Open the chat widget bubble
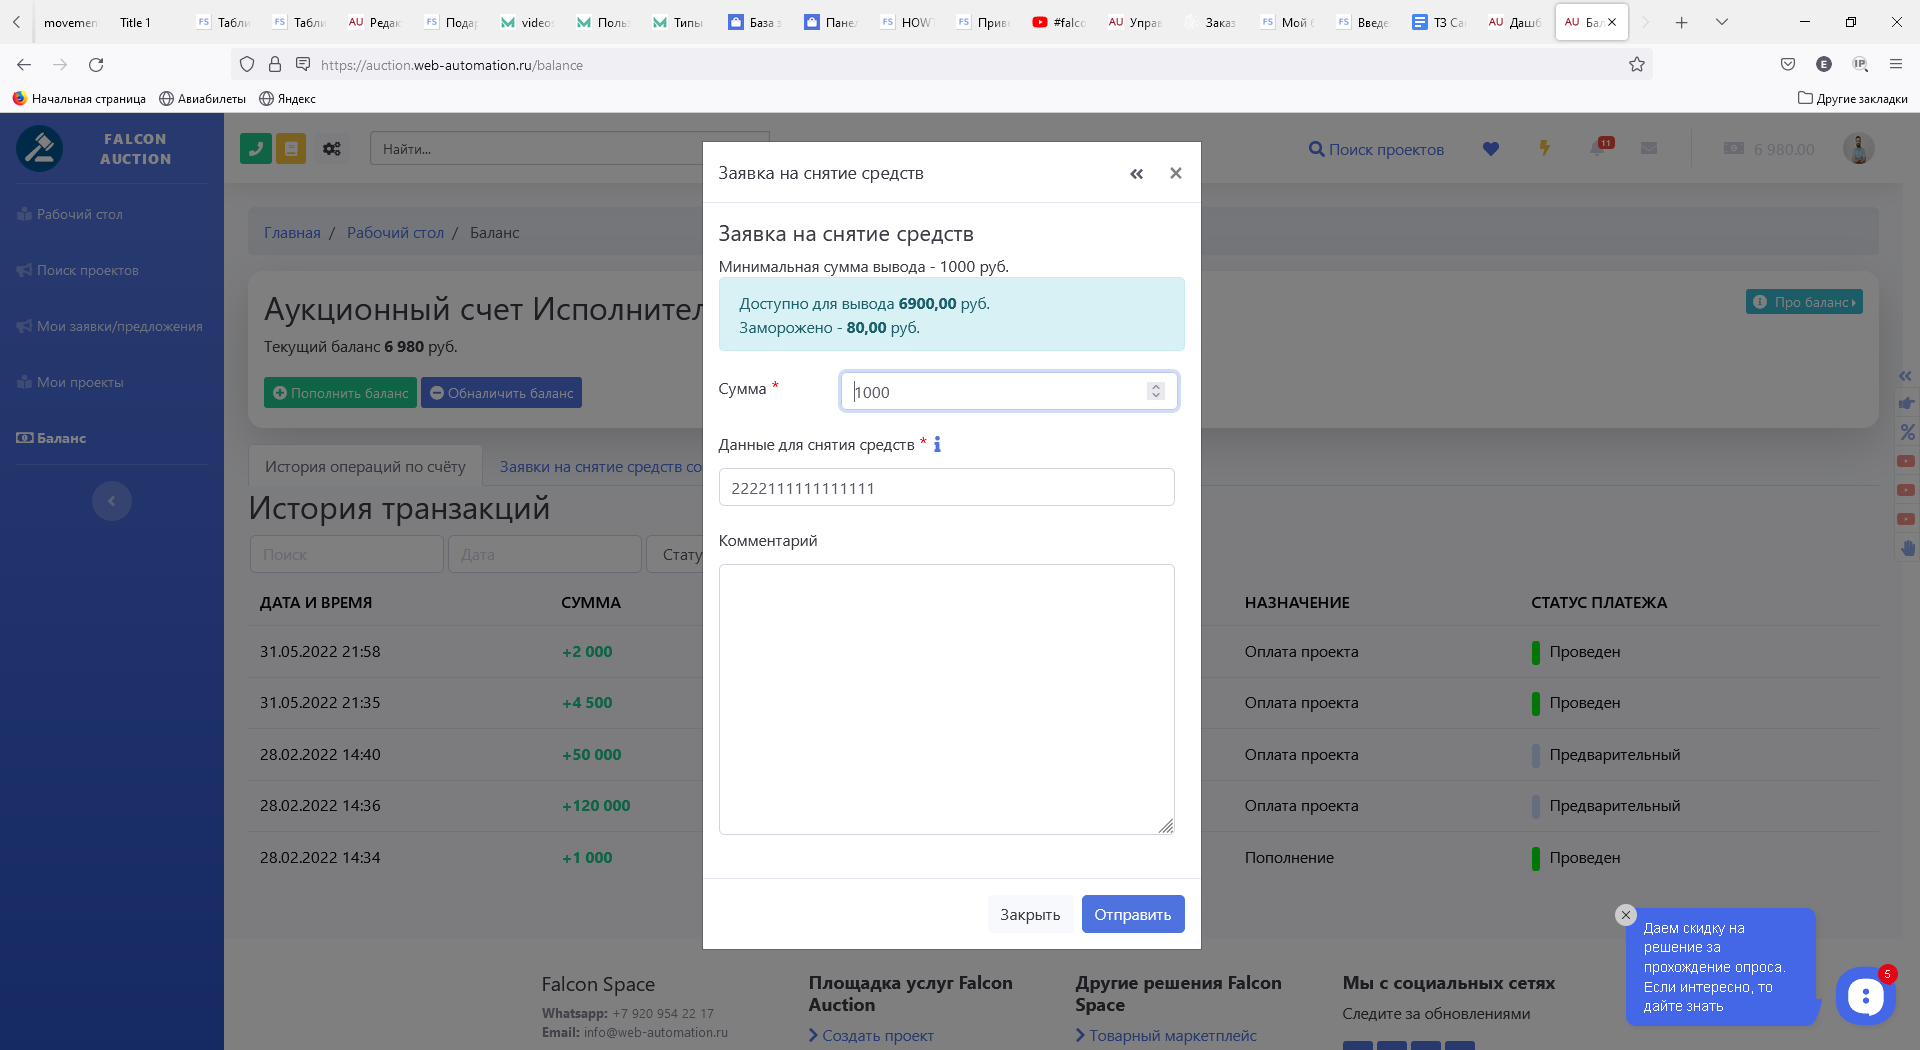The width and height of the screenshot is (1920, 1050). pos(1865,996)
